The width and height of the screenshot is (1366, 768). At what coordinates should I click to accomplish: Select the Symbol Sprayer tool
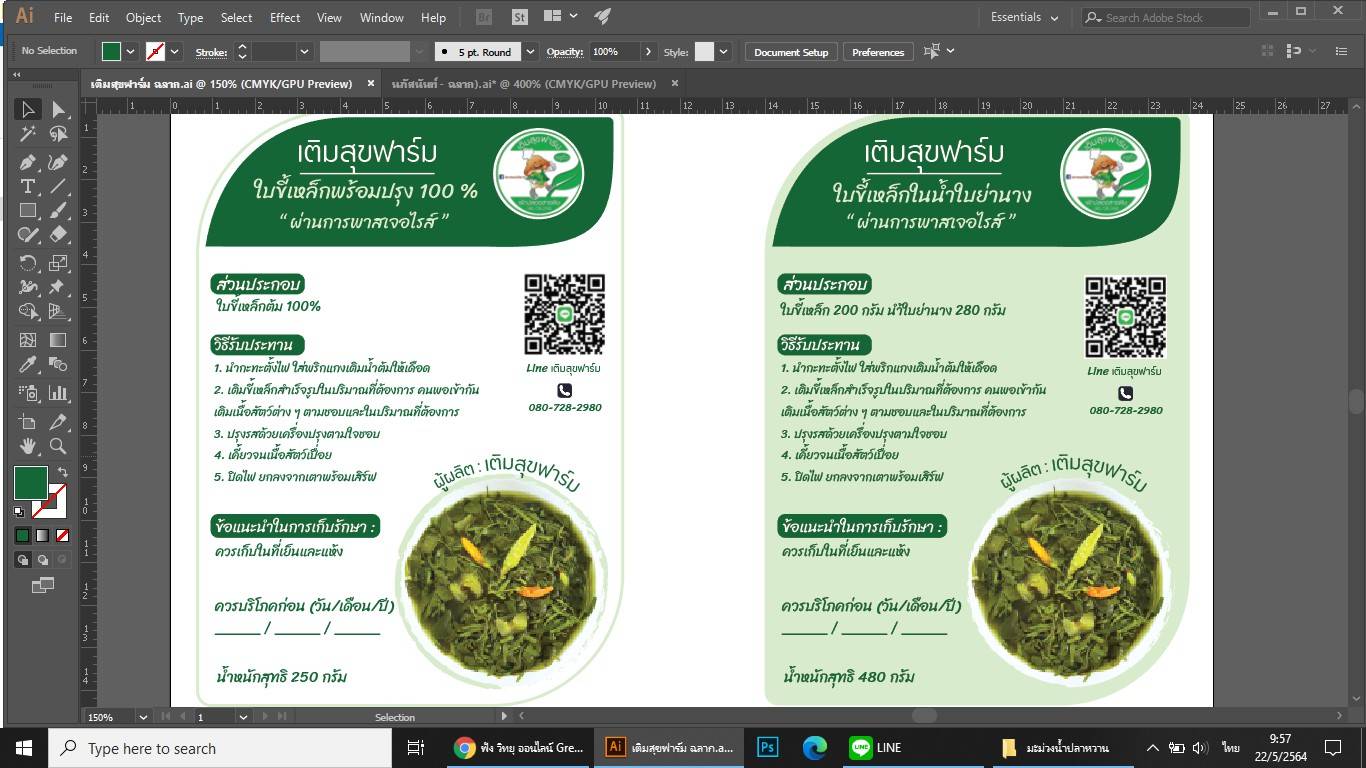pos(28,393)
